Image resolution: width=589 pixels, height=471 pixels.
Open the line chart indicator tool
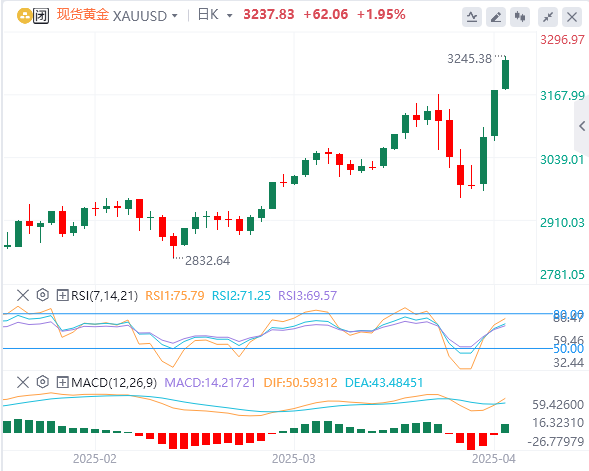click(x=472, y=17)
